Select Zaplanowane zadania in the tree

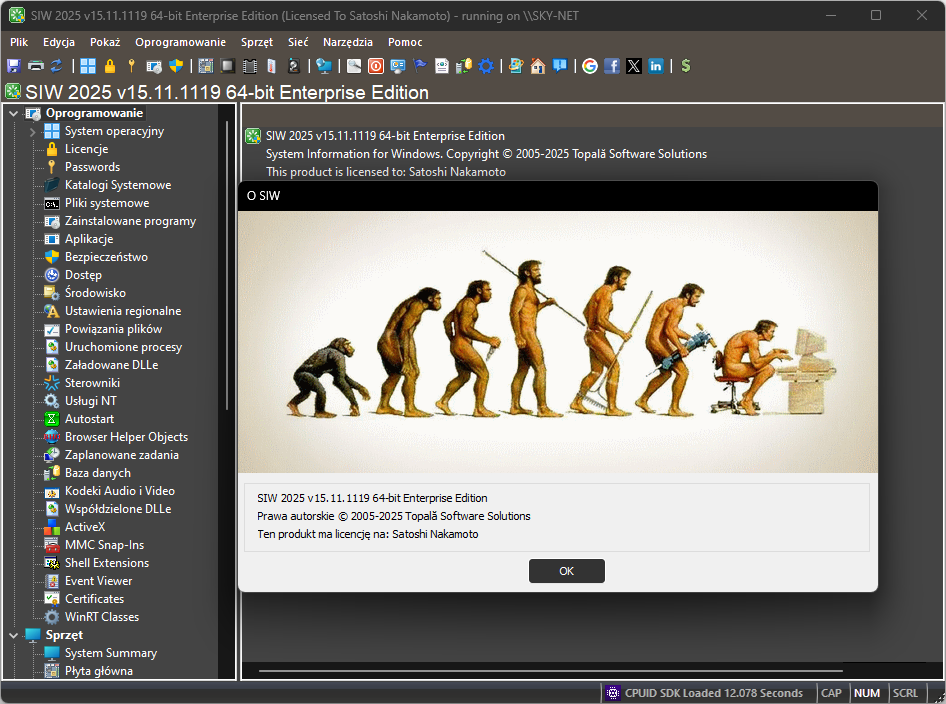[121, 455]
